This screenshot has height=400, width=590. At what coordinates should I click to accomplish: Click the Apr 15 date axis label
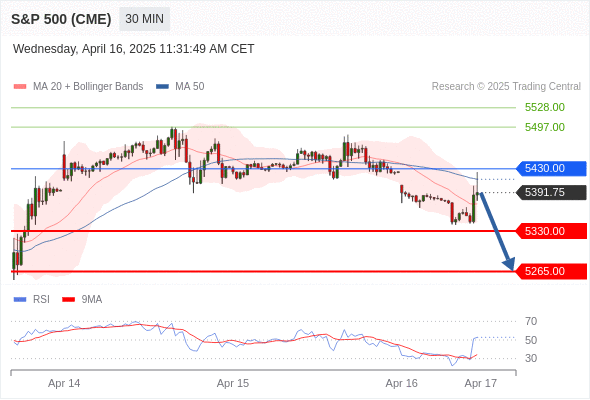(233, 383)
